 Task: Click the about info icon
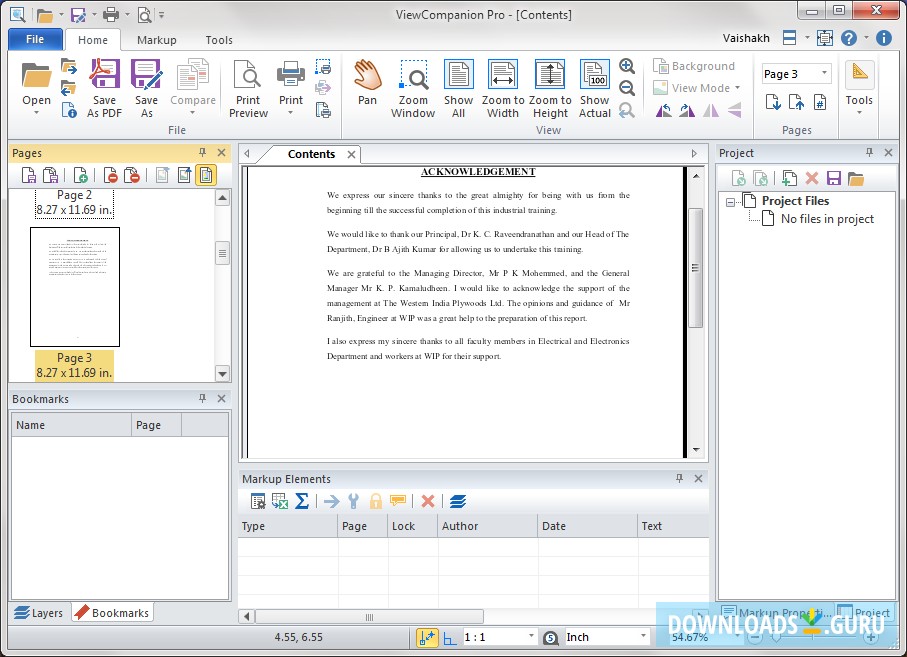pos(883,38)
